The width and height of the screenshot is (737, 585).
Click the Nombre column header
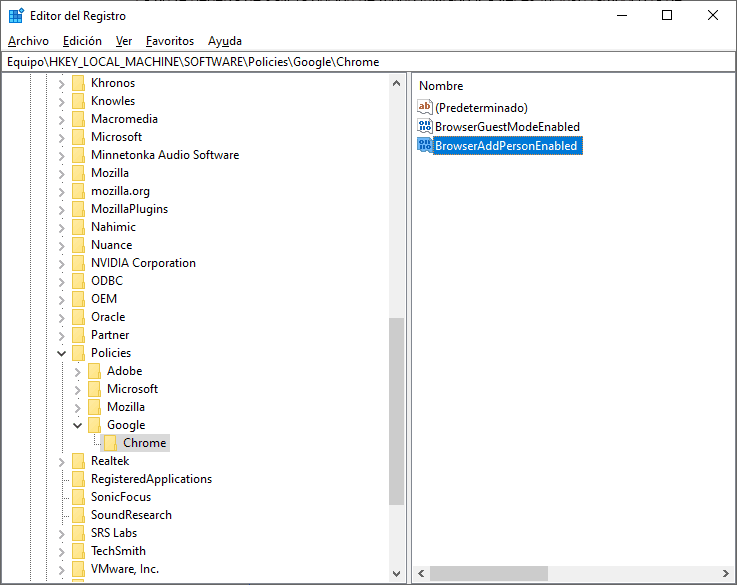click(441, 86)
